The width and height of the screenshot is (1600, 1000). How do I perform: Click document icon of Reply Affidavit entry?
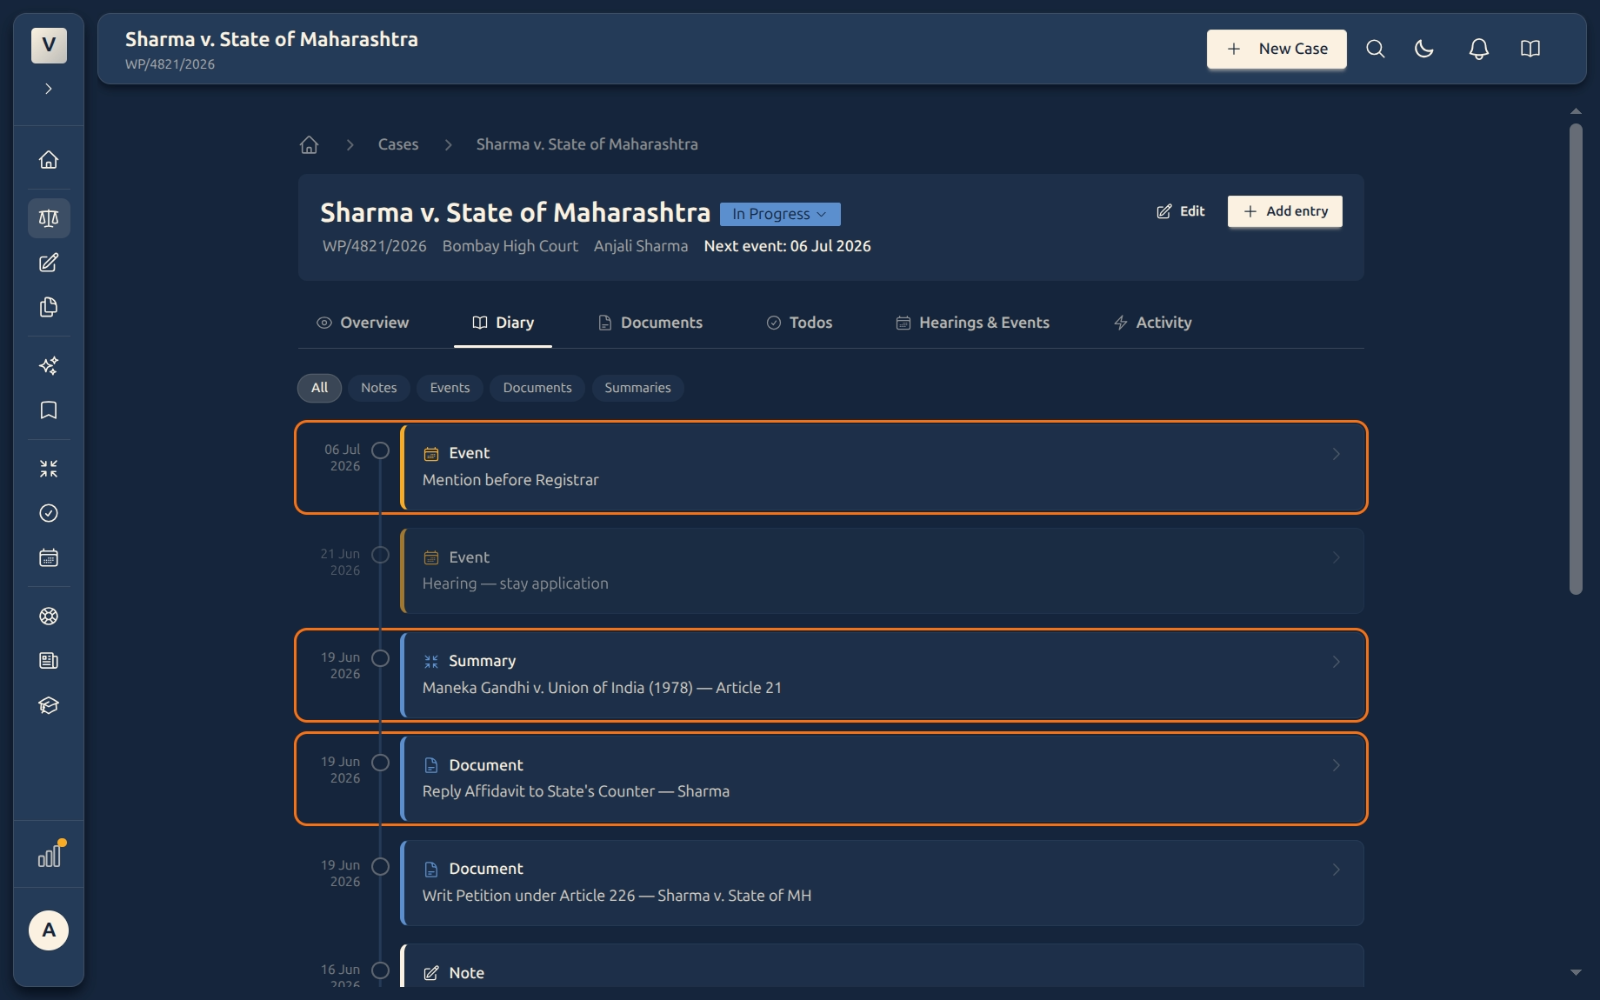click(431, 766)
